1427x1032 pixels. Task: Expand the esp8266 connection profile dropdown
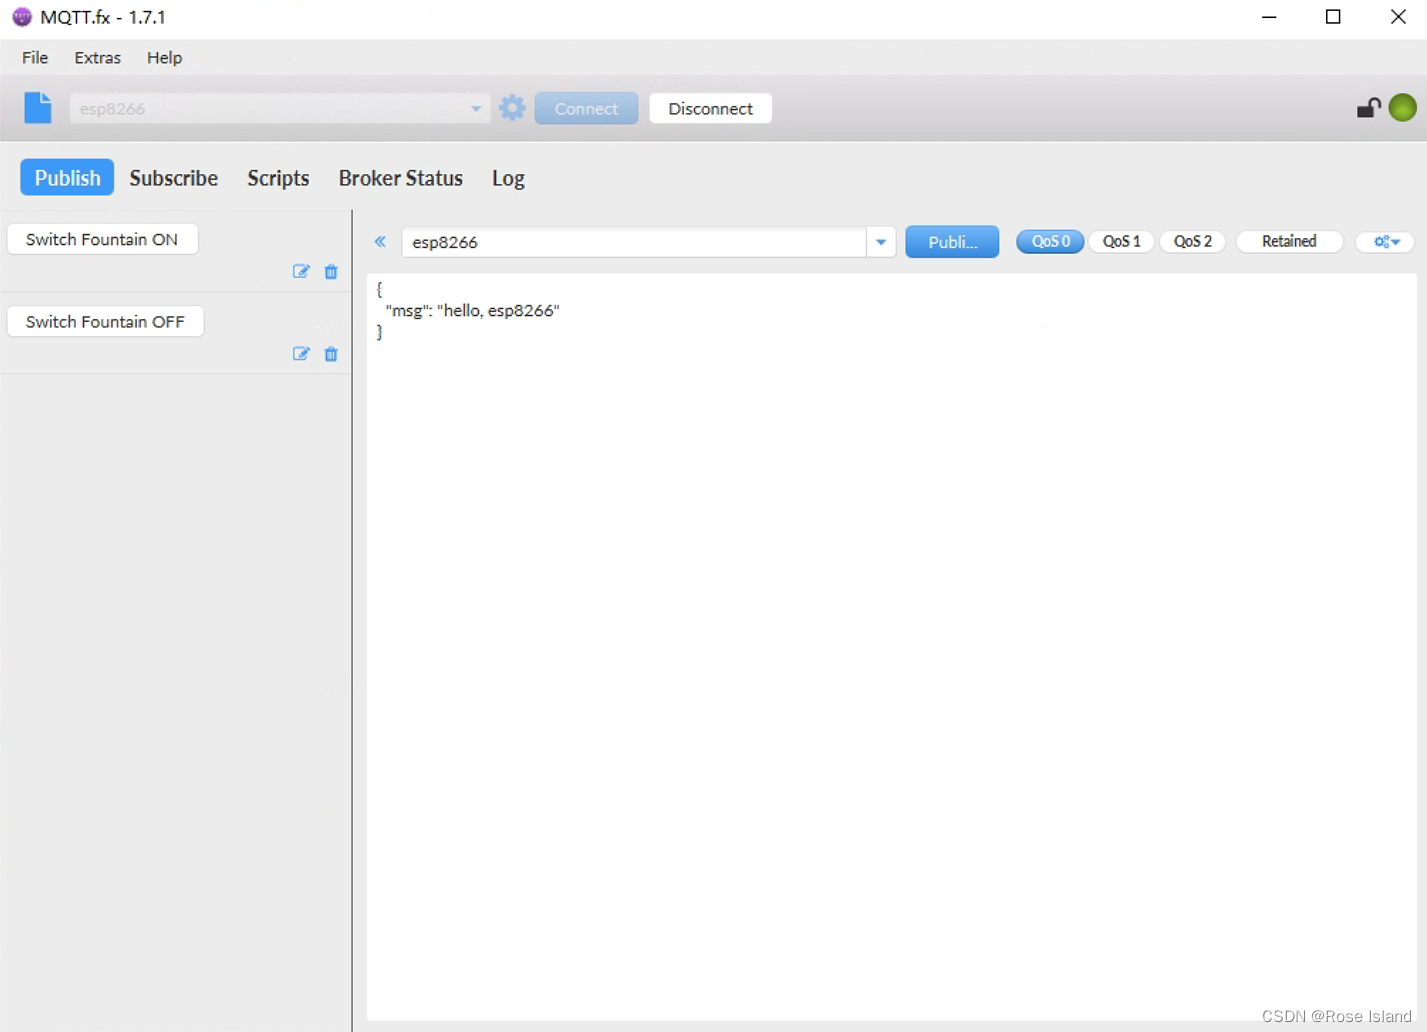[x=476, y=108]
